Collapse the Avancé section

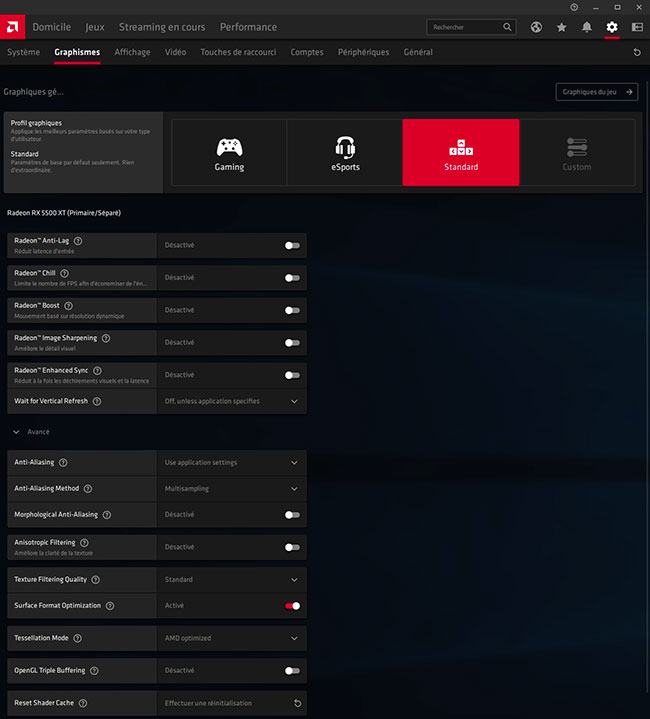[17, 432]
